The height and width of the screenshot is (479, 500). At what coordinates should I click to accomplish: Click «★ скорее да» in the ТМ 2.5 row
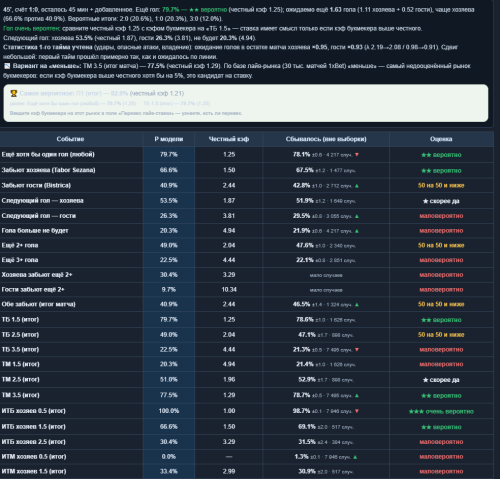pos(441,380)
